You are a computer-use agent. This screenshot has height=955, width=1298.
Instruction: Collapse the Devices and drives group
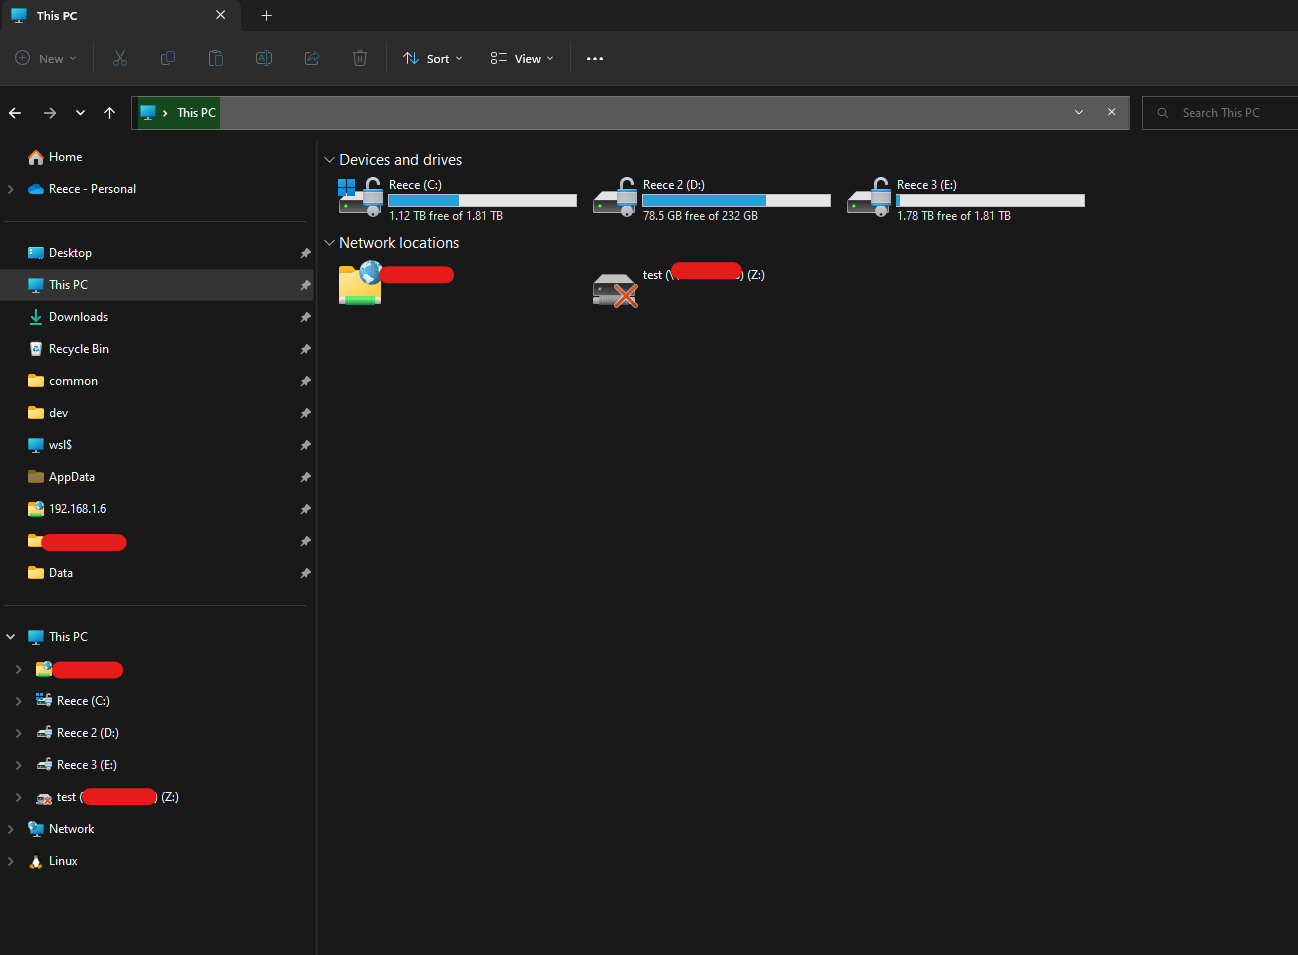(x=329, y=160)
